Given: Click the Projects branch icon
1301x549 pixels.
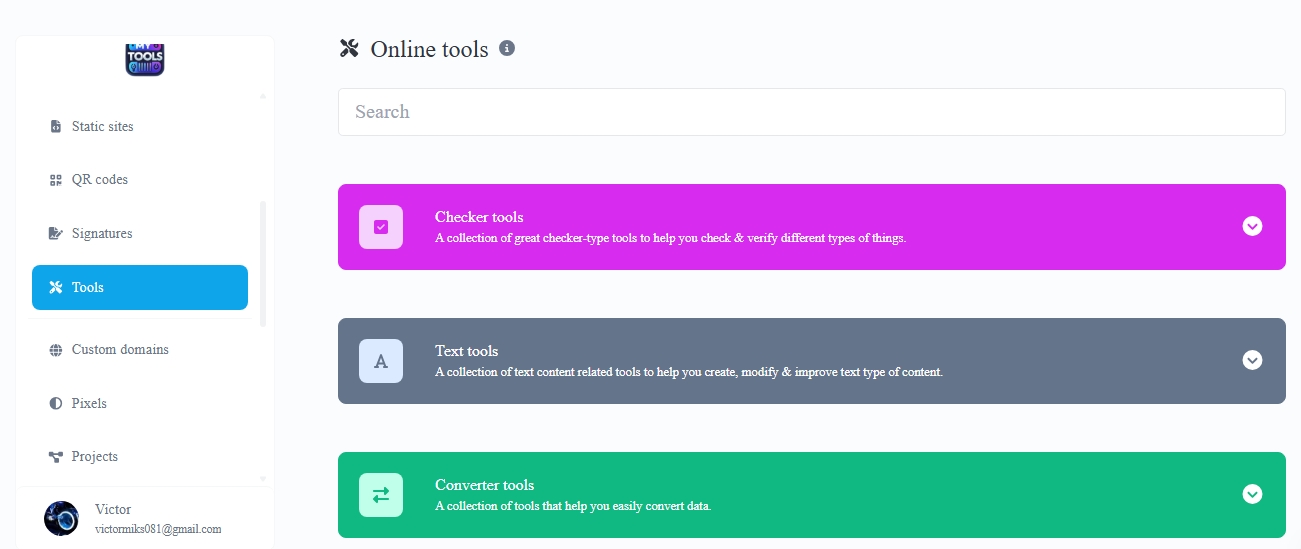Looking at the screenshot, I should (x=55, y=457).
